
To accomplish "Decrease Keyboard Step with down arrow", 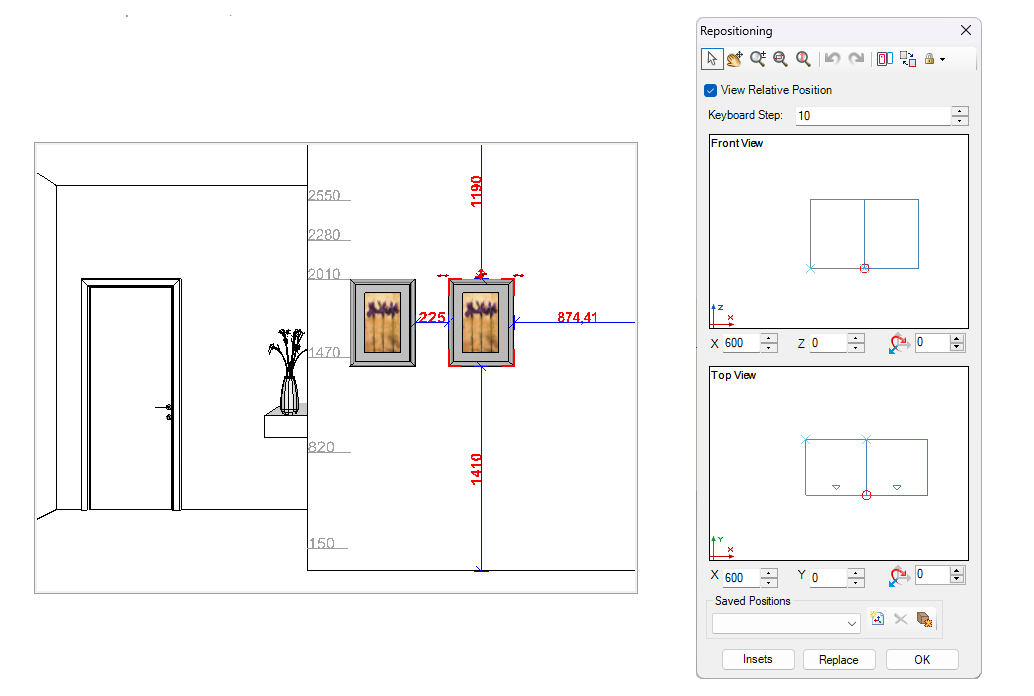I will 960,121.
